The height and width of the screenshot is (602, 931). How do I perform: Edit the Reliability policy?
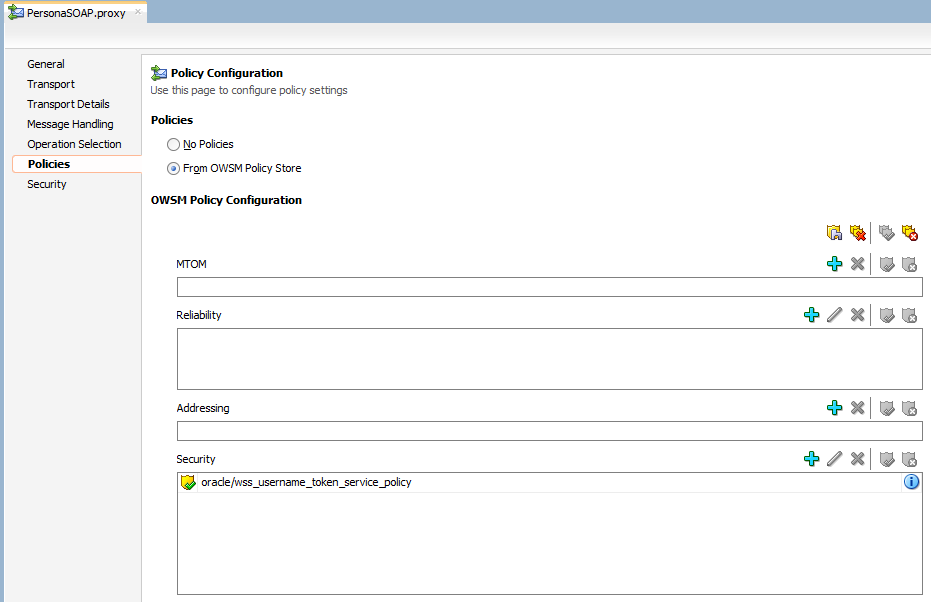tap(834, 314)
